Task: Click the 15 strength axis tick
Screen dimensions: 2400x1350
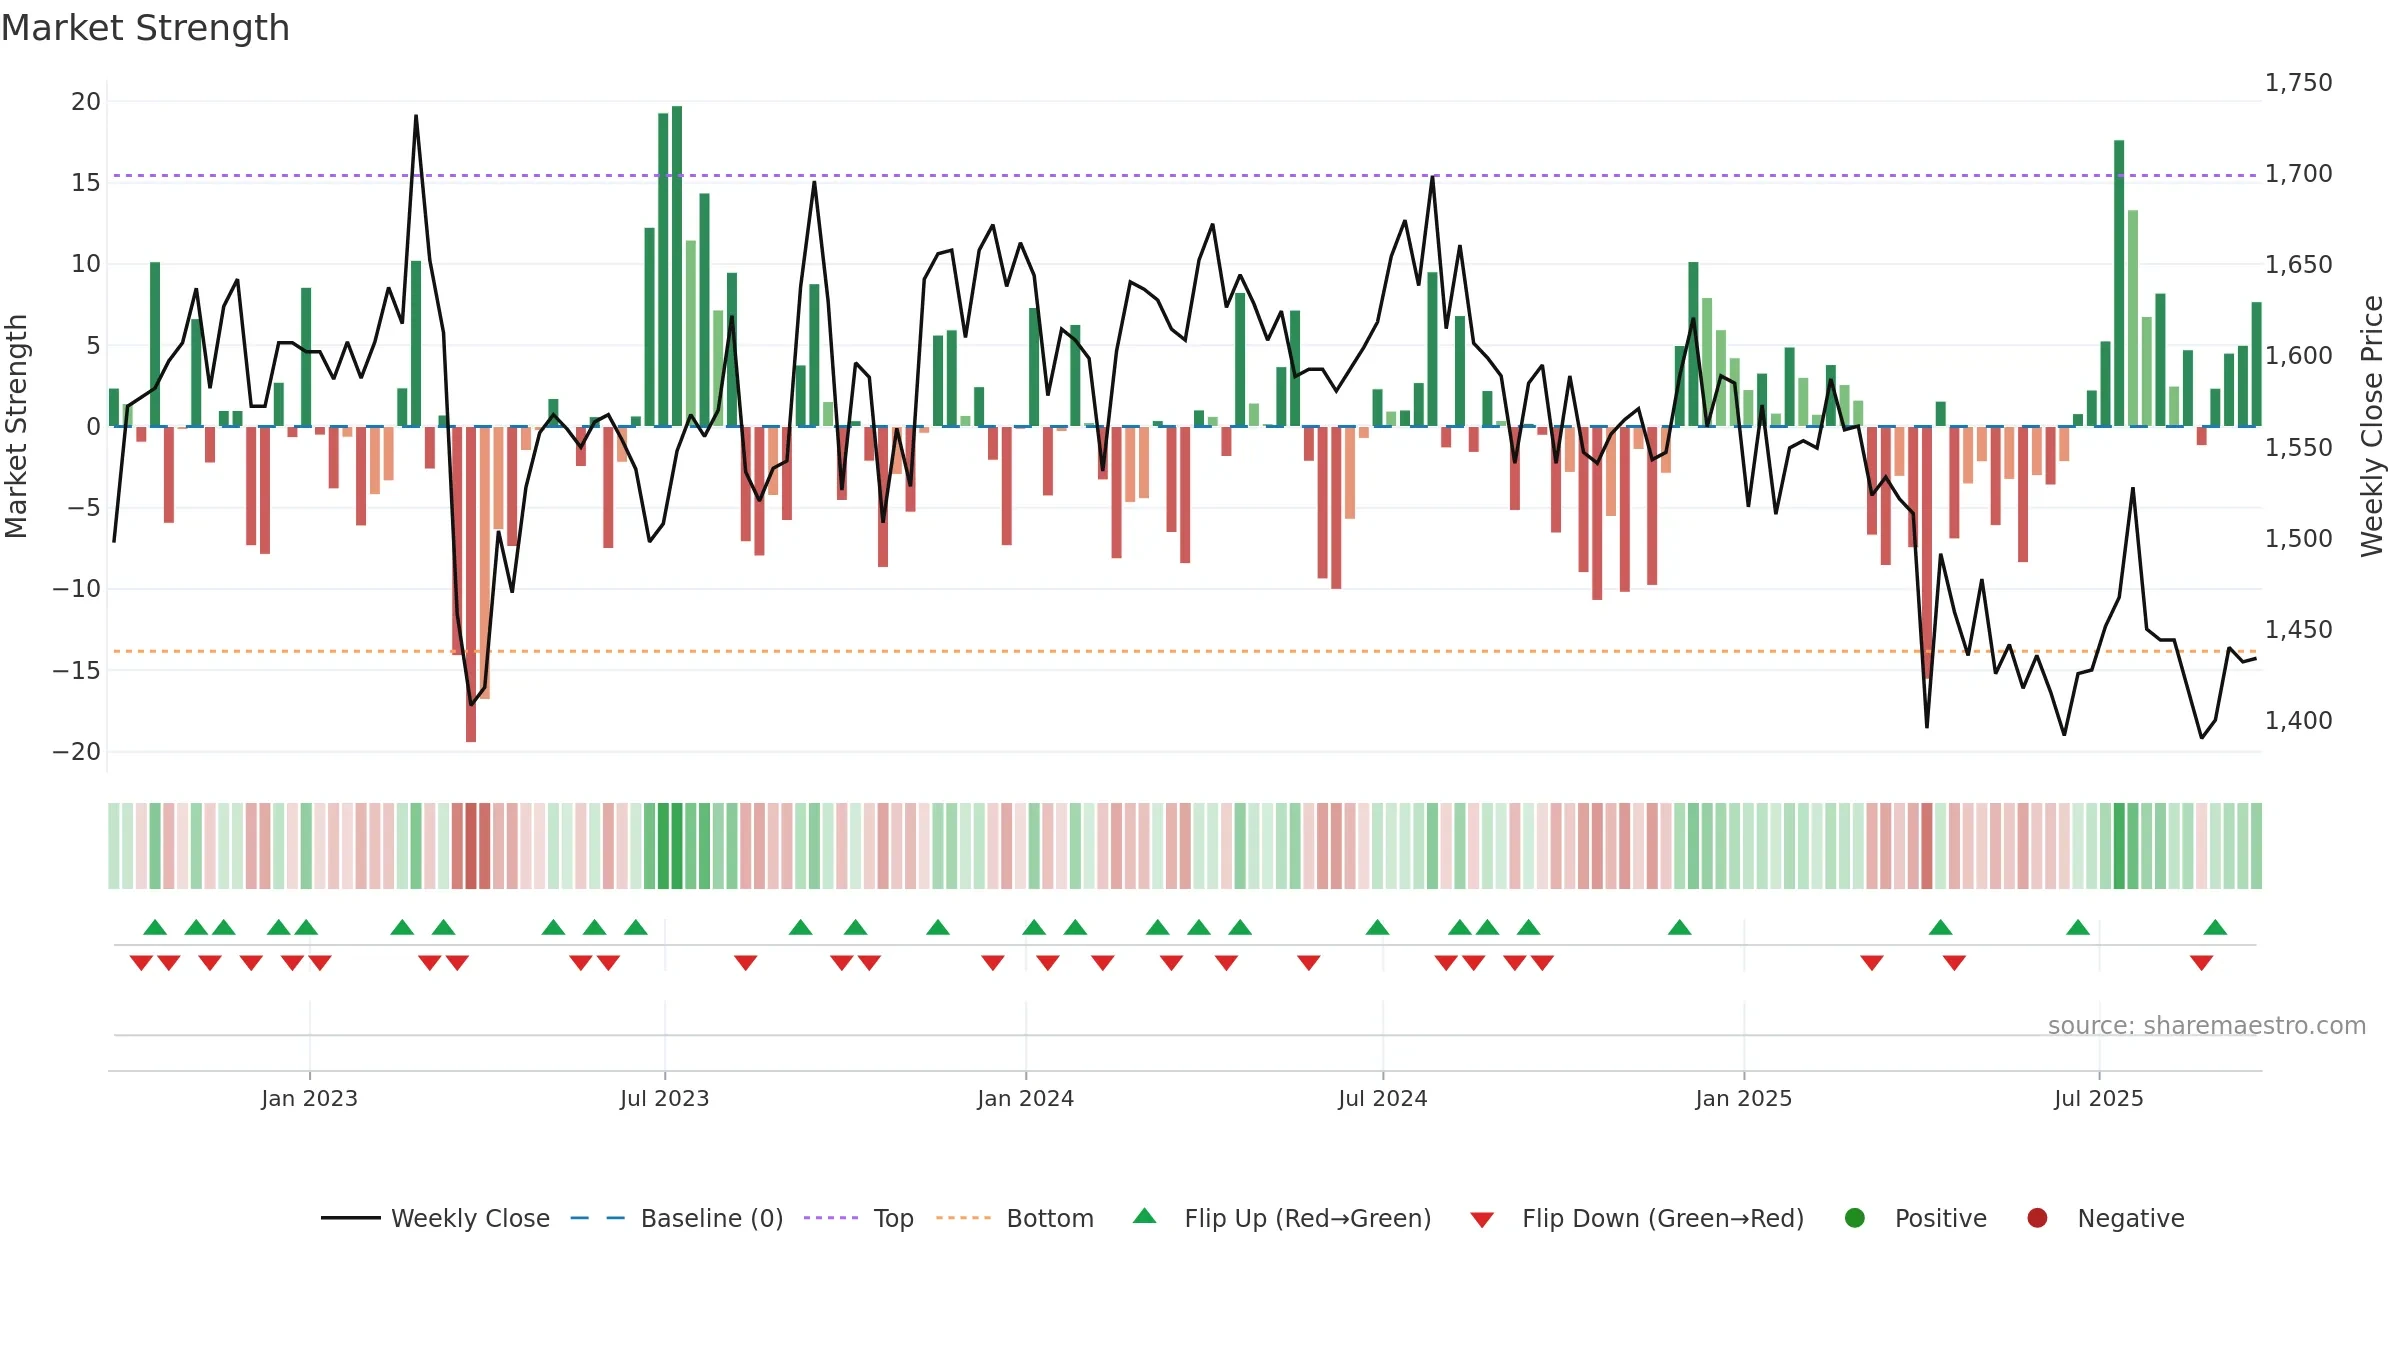Action: click(x=86, y=183)
